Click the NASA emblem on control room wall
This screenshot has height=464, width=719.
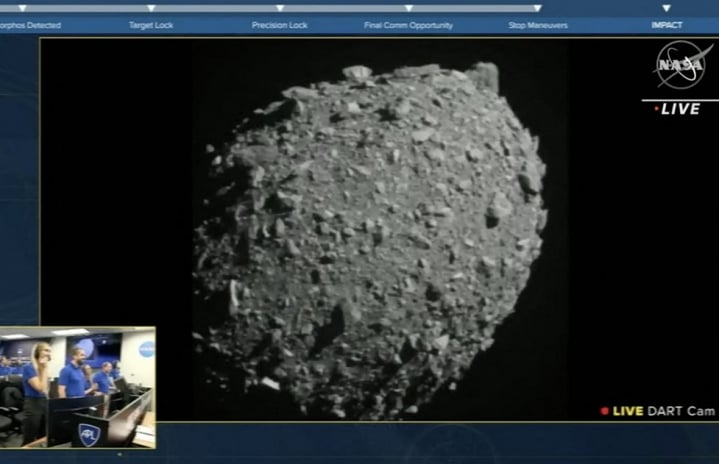coord(147,349)
